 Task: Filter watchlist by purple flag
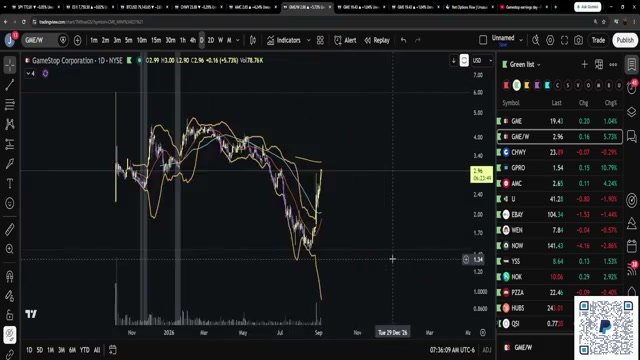pyautogui.click(x=537, y=85)
